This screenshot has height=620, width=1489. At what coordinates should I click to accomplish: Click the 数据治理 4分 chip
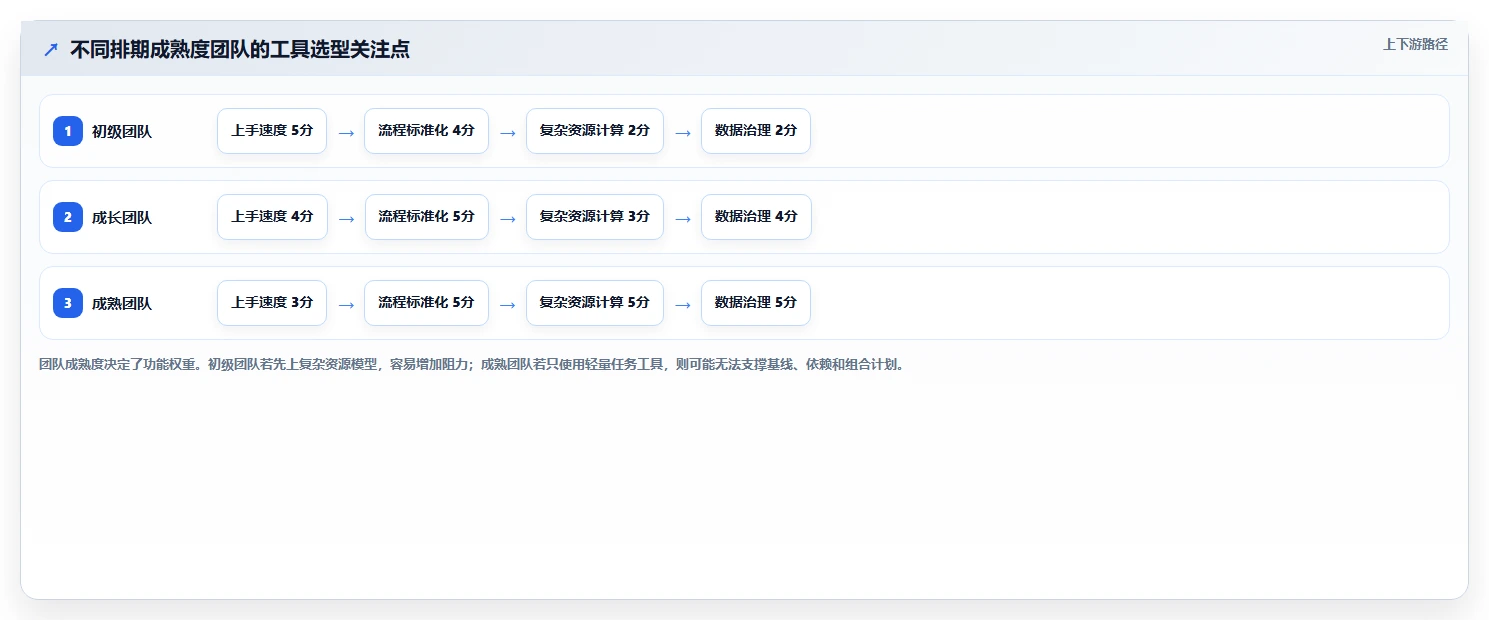point(756,217)
